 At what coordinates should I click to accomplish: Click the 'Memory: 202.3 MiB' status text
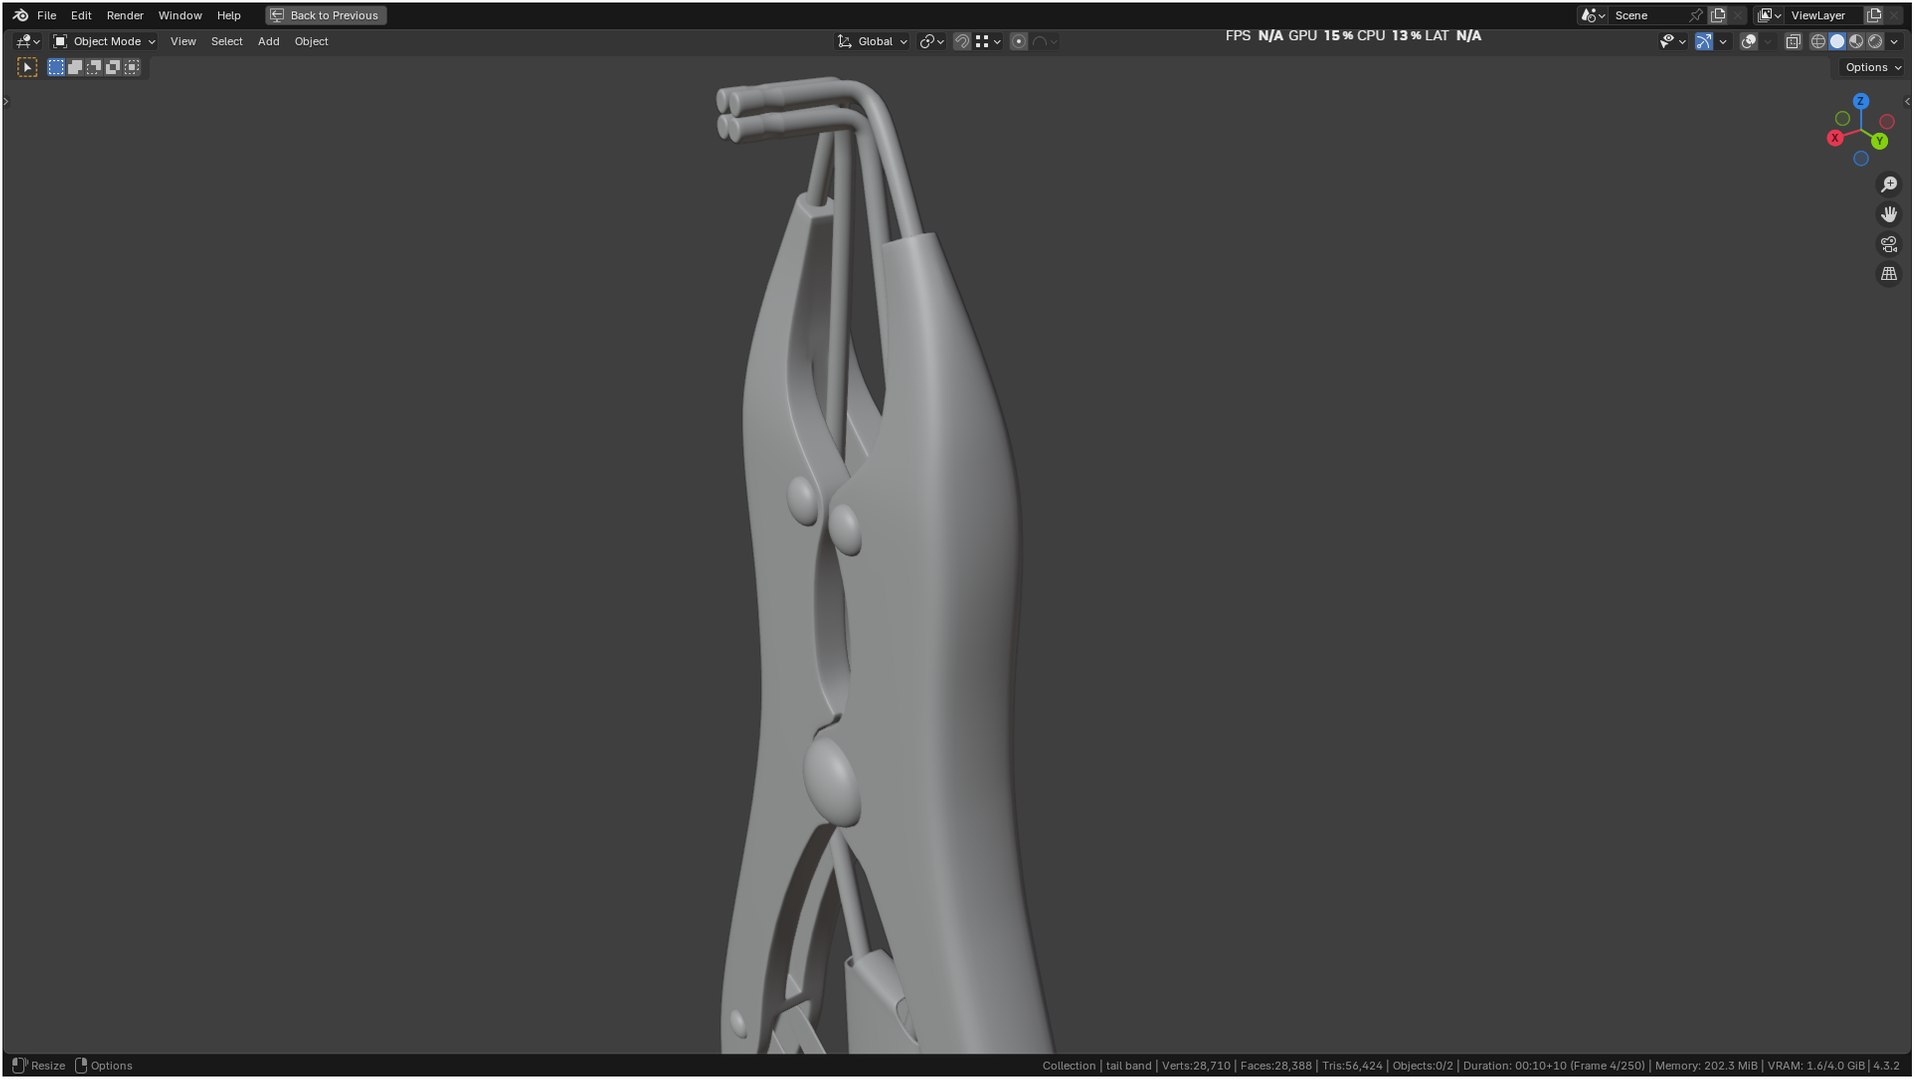point(1706,1066)
